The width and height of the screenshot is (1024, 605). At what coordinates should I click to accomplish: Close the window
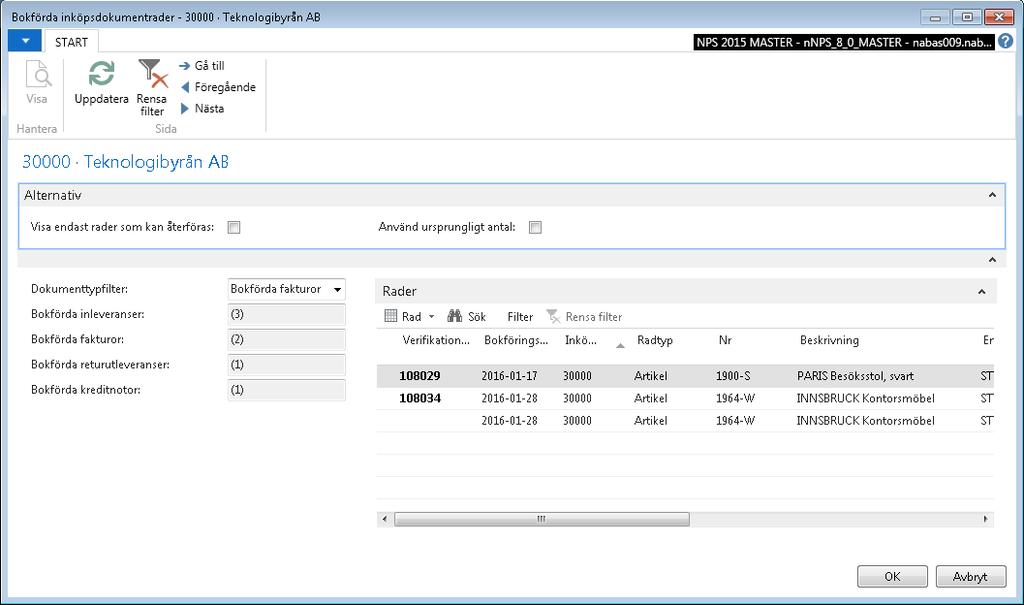click(999, 18)
